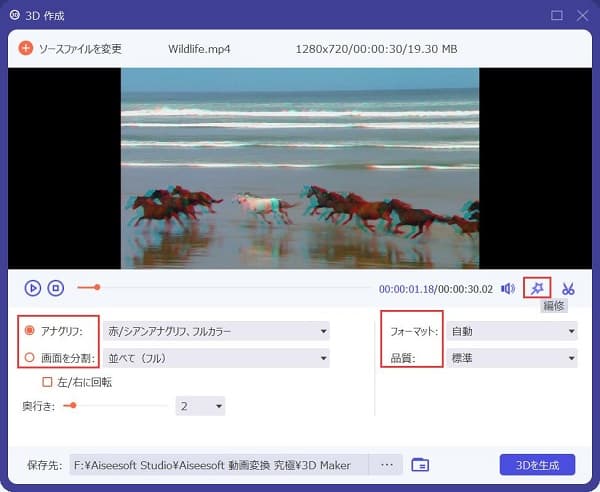Click the video preview of running horses

300,168
